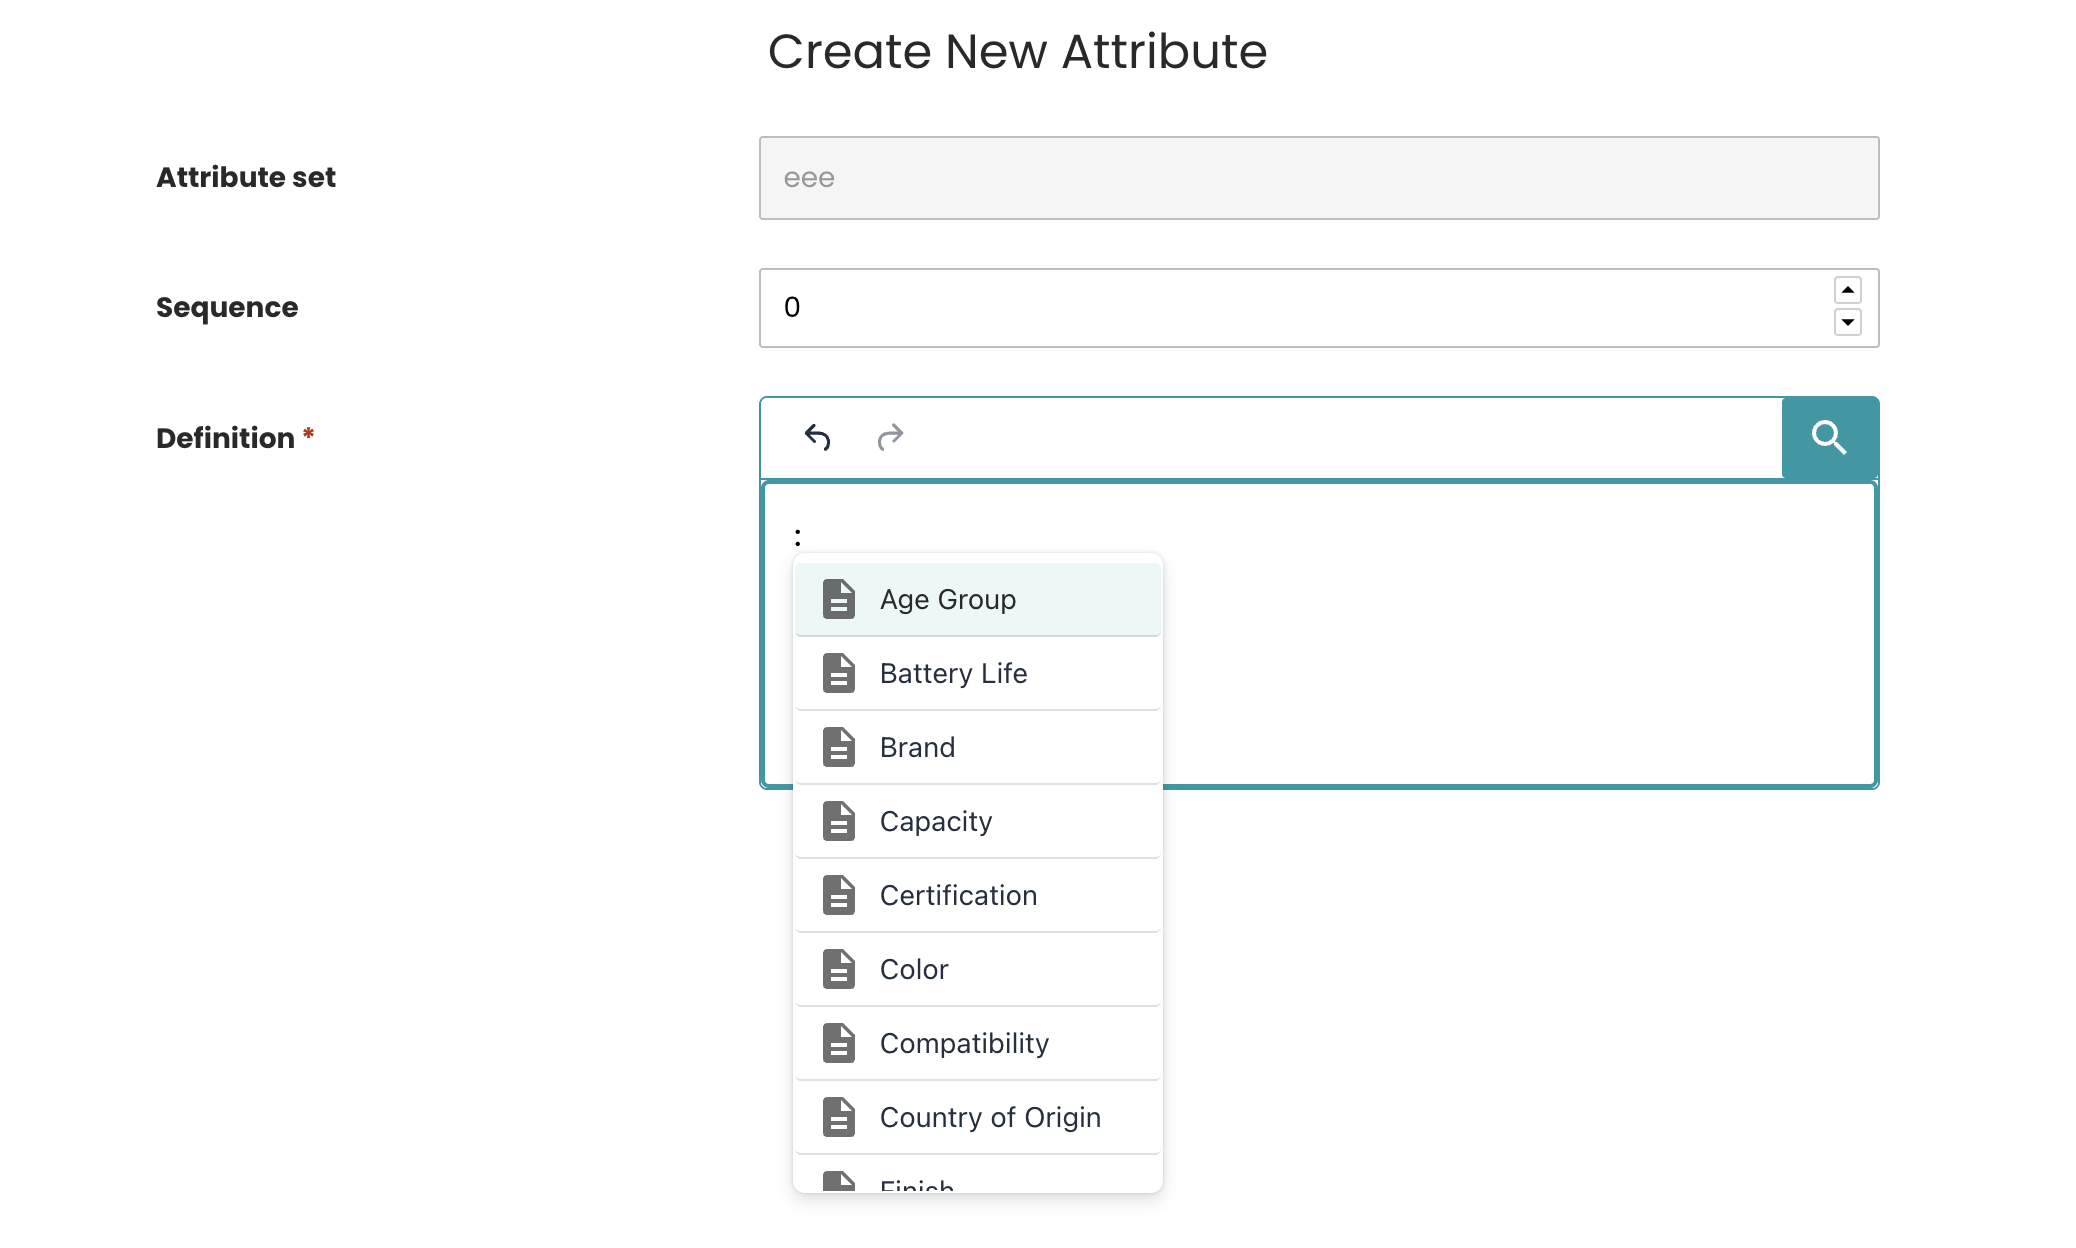Image resolution: width=2076 pixels, height=1248 pixels.
Task: Click the document icon next to Age Group
Action: coord(838,598)
